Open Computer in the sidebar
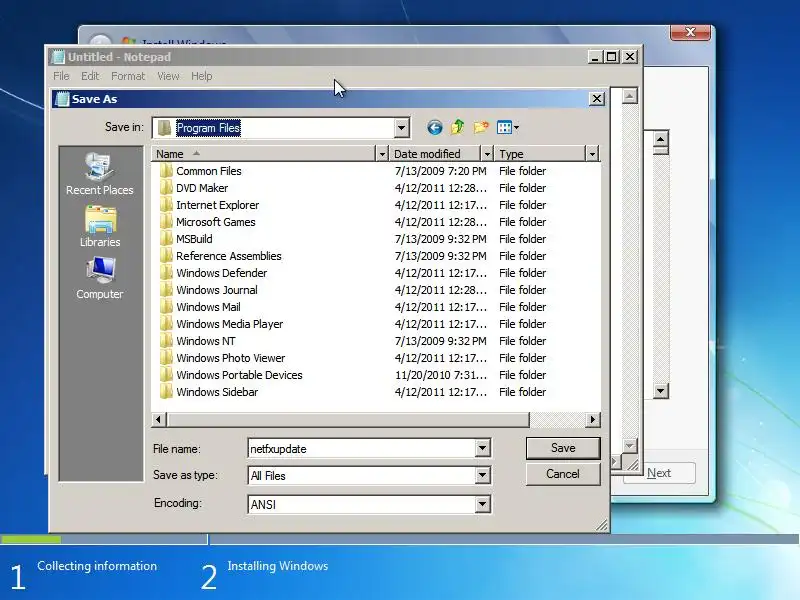This screenshot has height=600, width=800. (x=99, y=278)
